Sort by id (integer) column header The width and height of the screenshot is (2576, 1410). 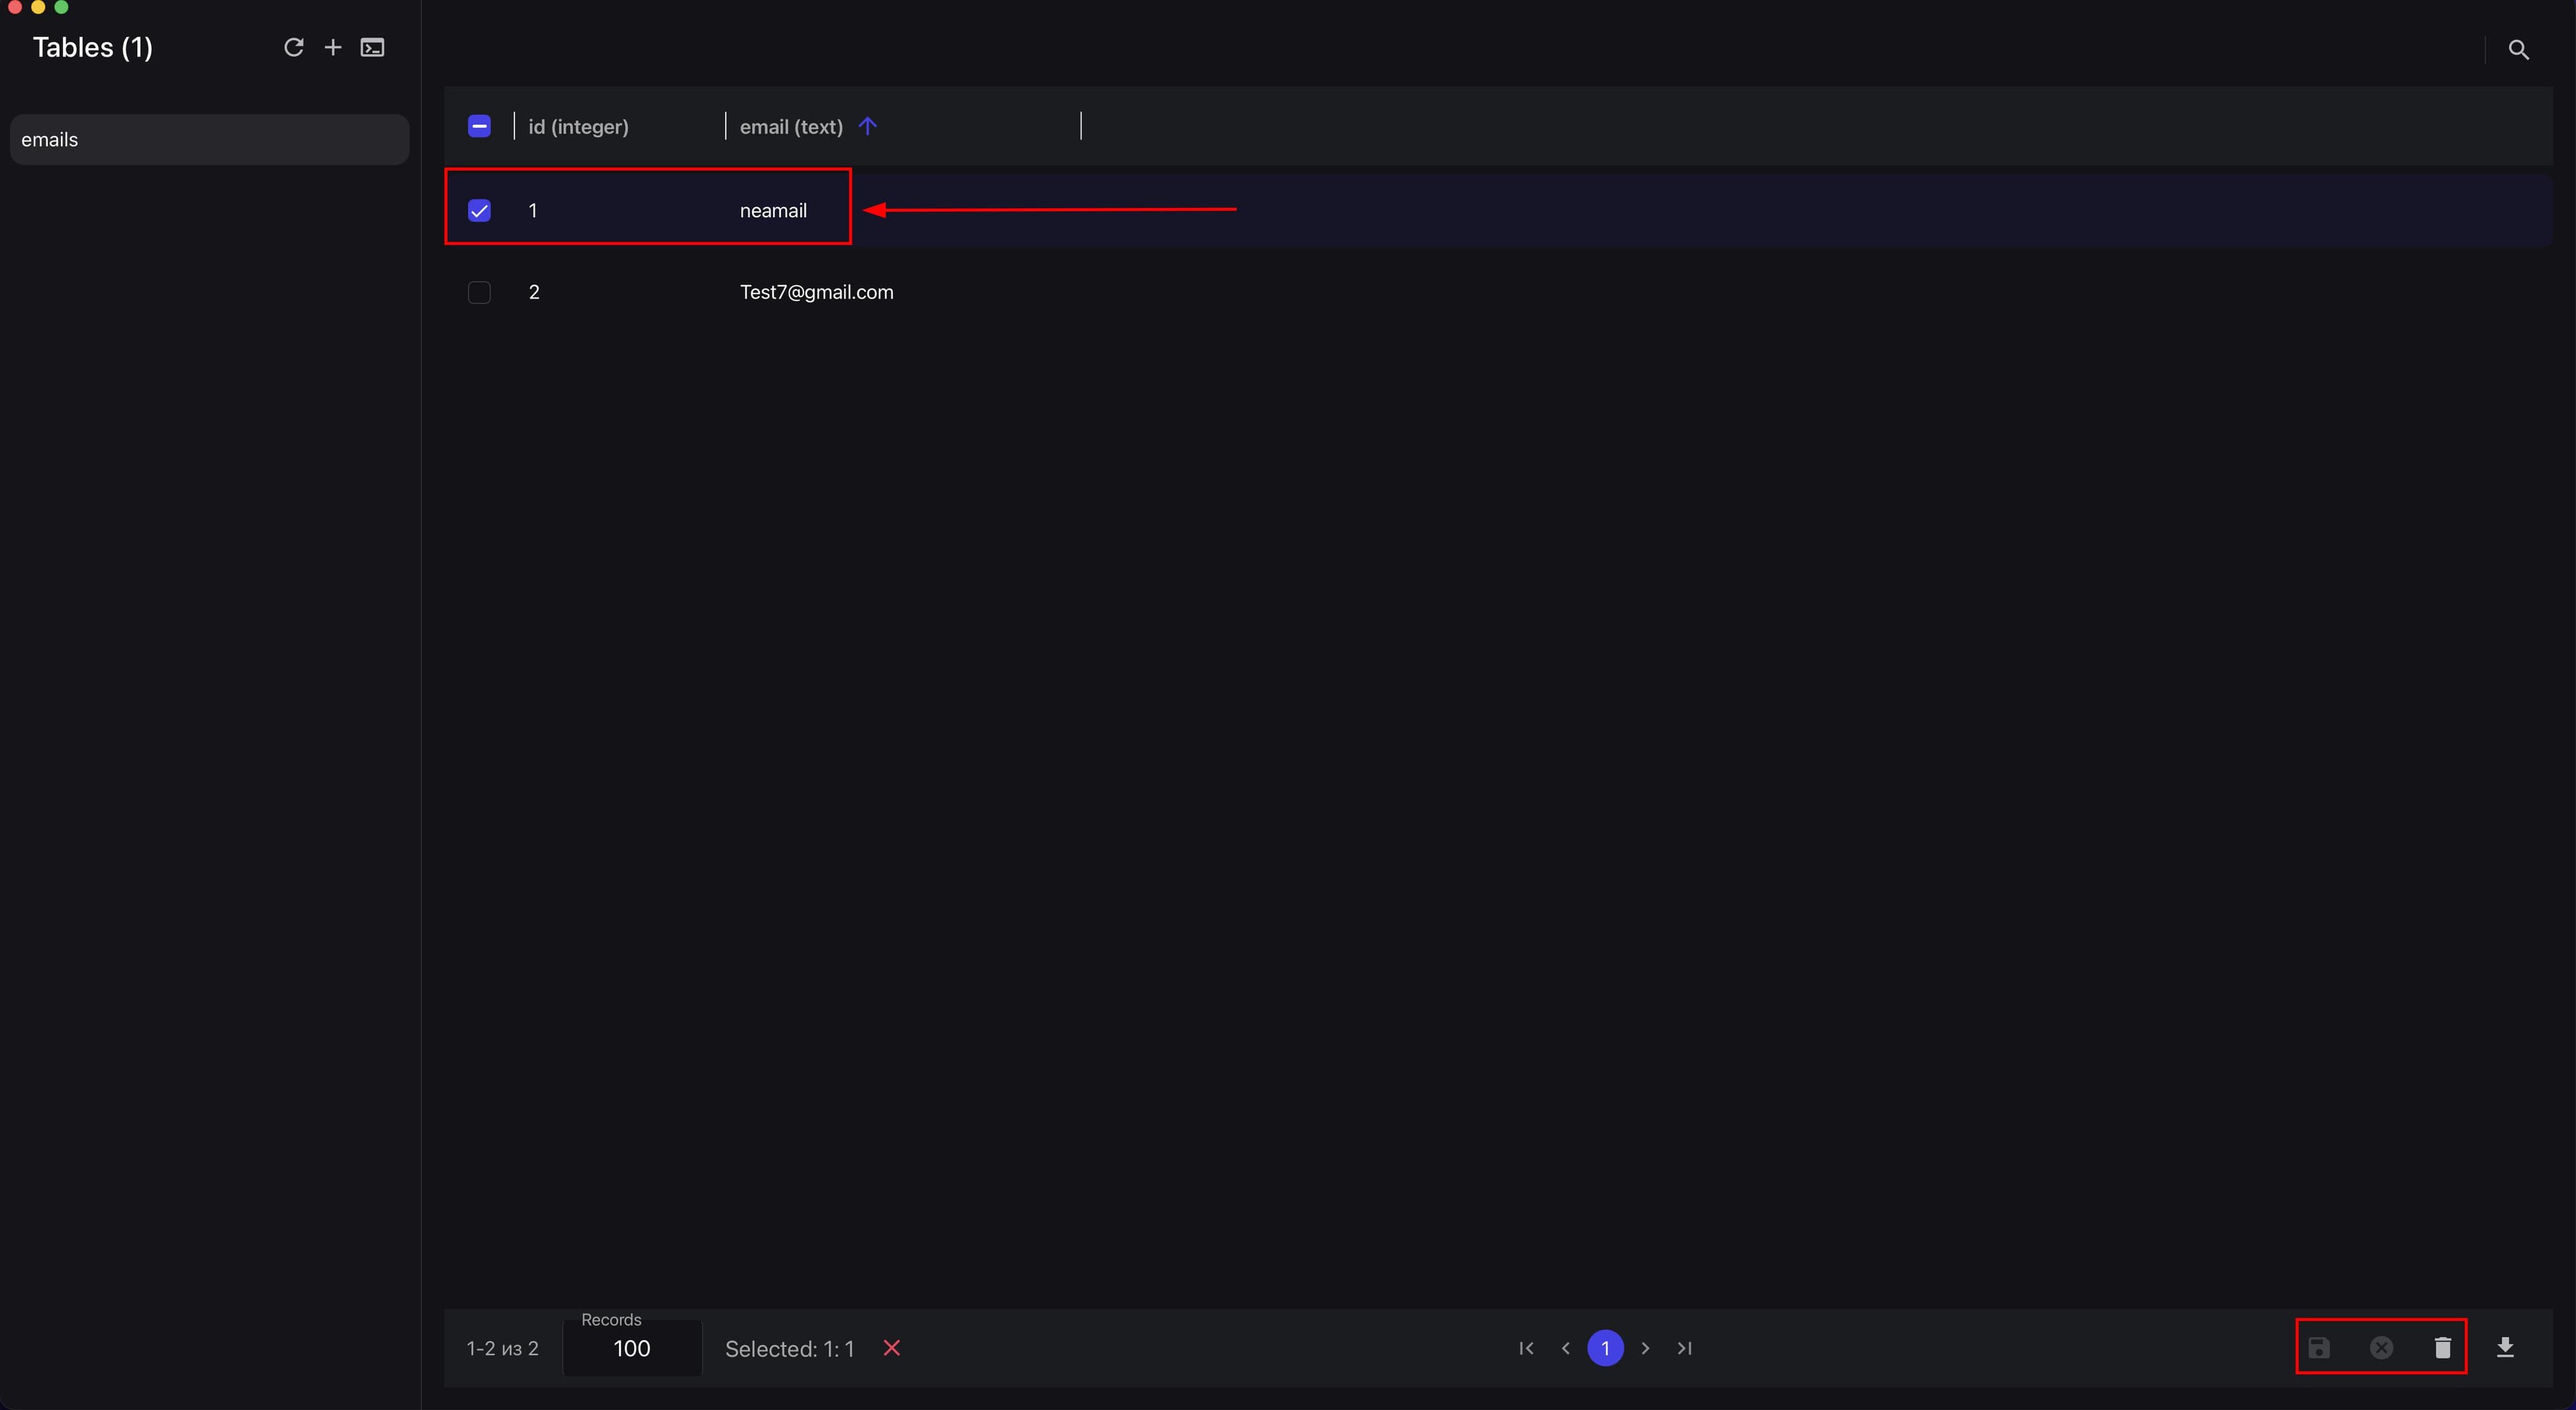(x=578, y=126)
